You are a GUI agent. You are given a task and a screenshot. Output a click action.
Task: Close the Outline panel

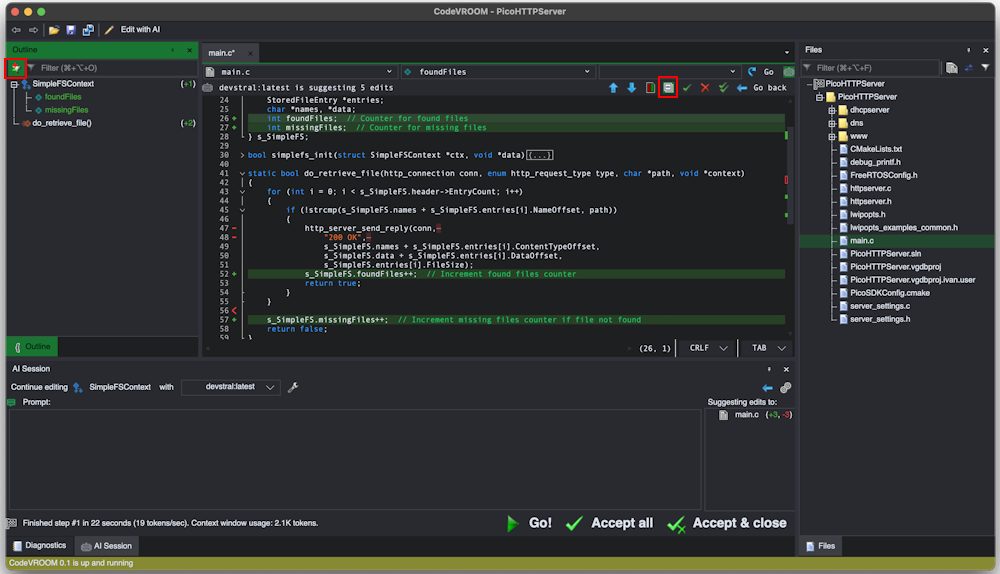coord(189,50)
